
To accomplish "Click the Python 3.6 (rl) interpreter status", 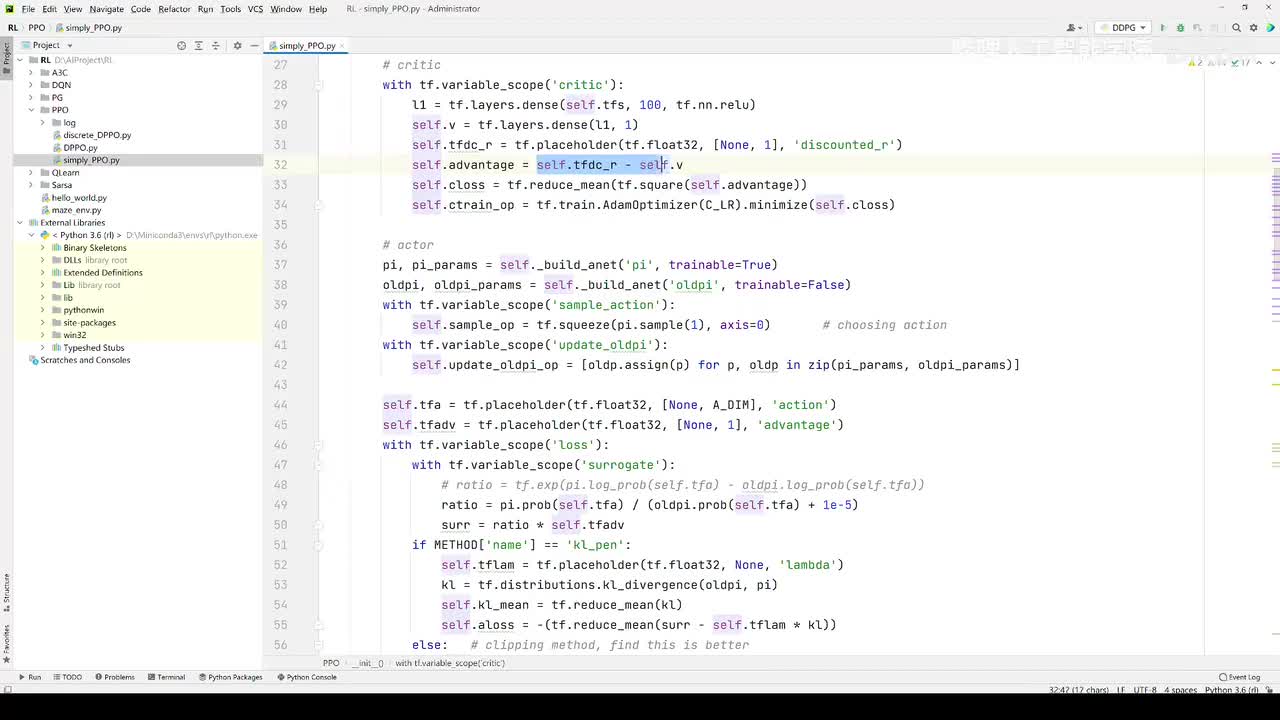I will tap(1231, 690).
